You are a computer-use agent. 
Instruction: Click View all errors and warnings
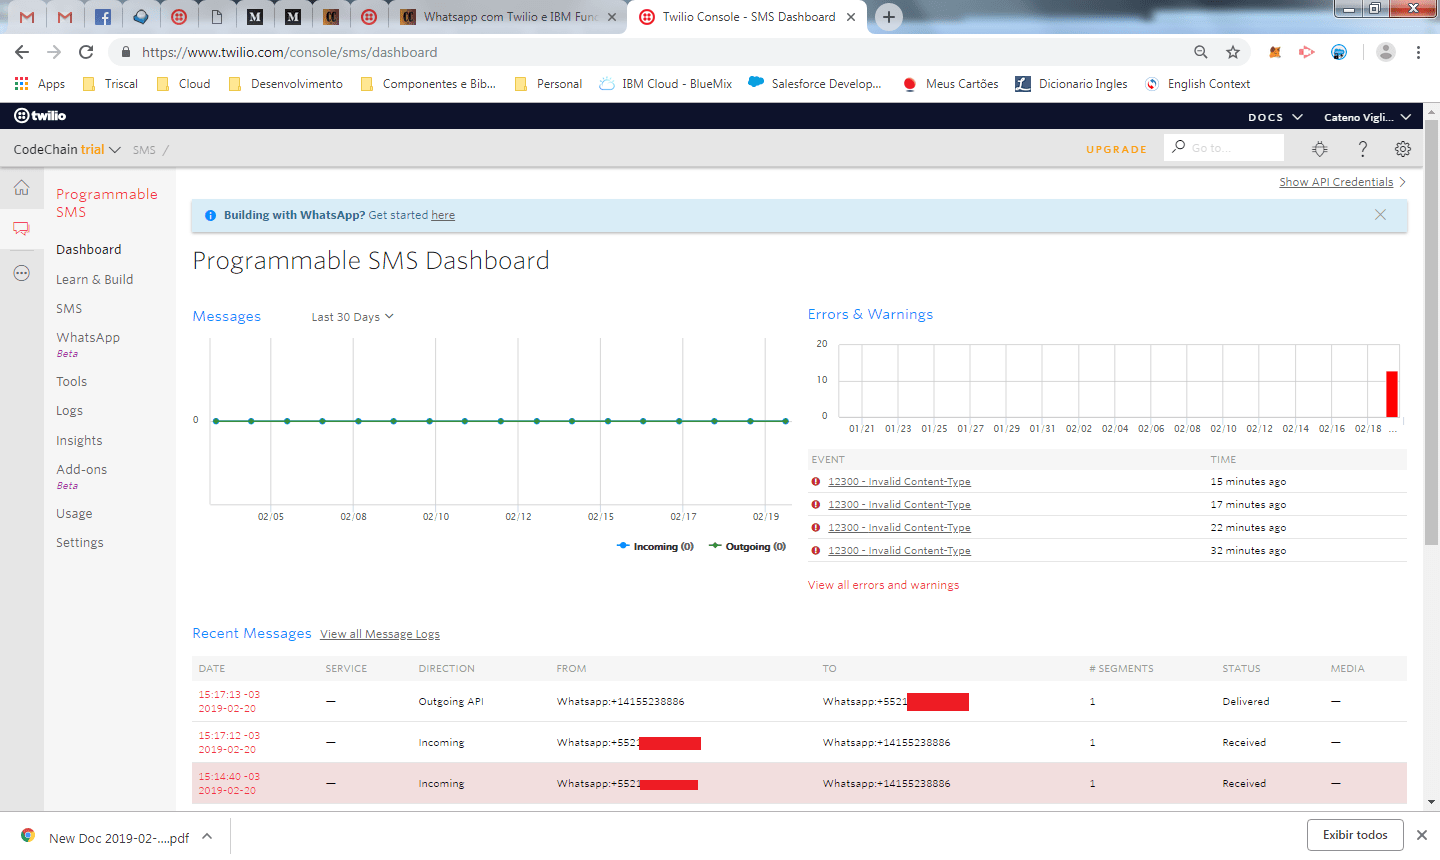(x=883, y=585)
